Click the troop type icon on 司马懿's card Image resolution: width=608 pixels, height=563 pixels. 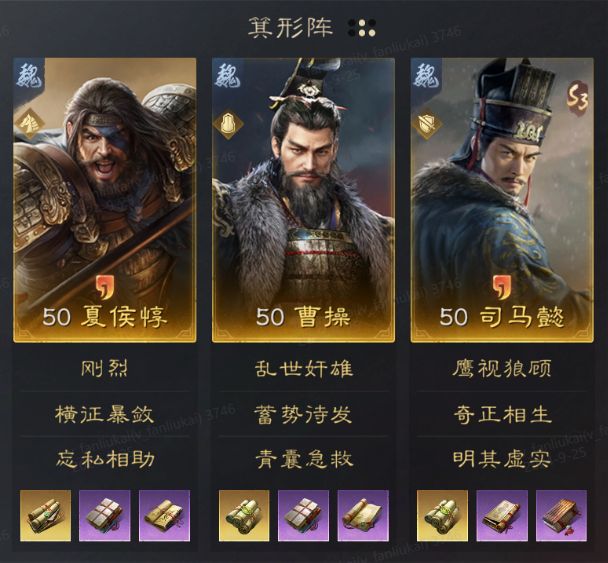click(427, 125)
